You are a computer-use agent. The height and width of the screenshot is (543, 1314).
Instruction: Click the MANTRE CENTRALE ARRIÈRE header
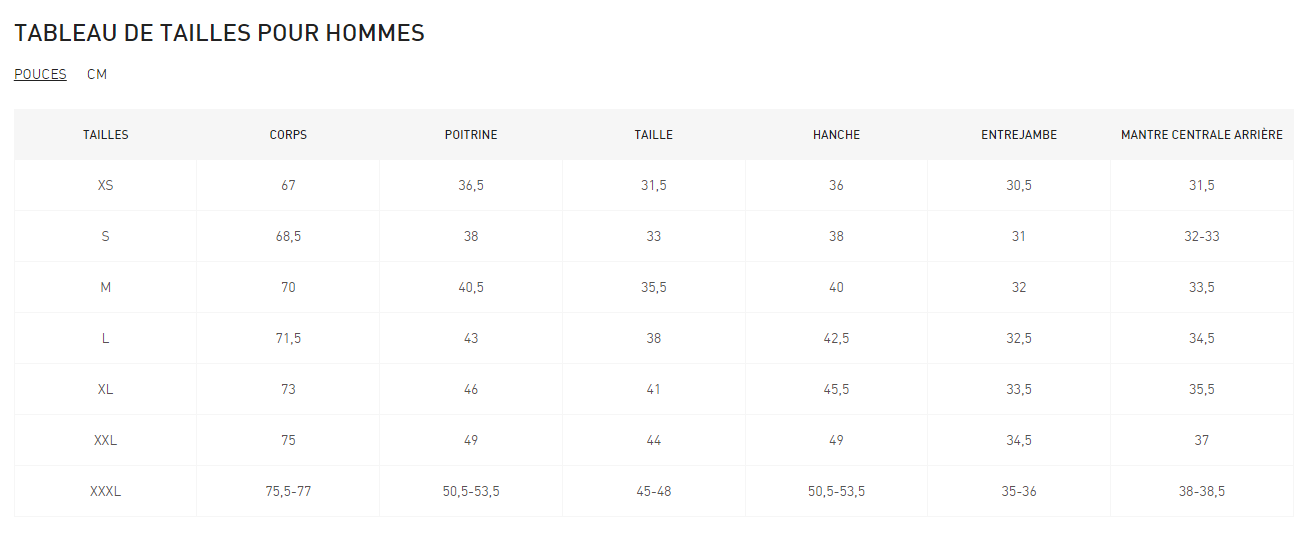click(1201, 135)
